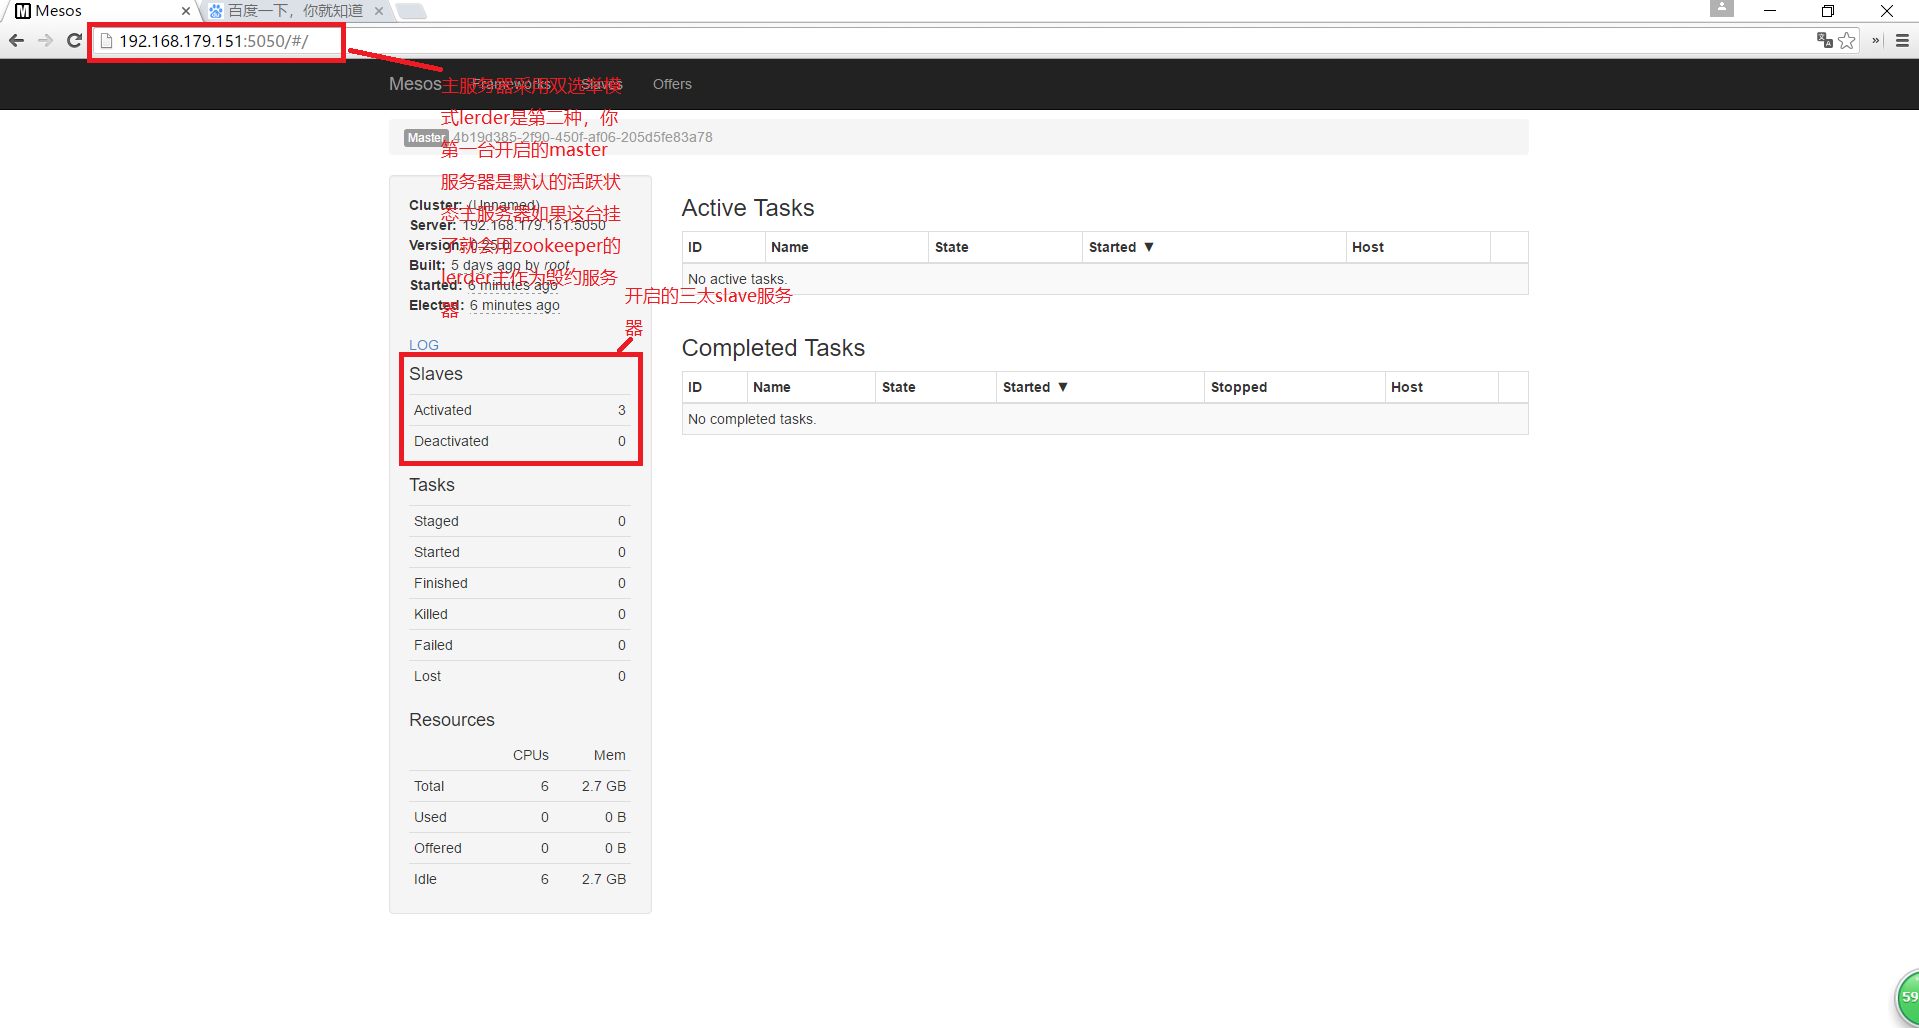The height and width of the screenshot is (1028, 1919).
Task: Click the Used resources row label
Action: [430, 817]
